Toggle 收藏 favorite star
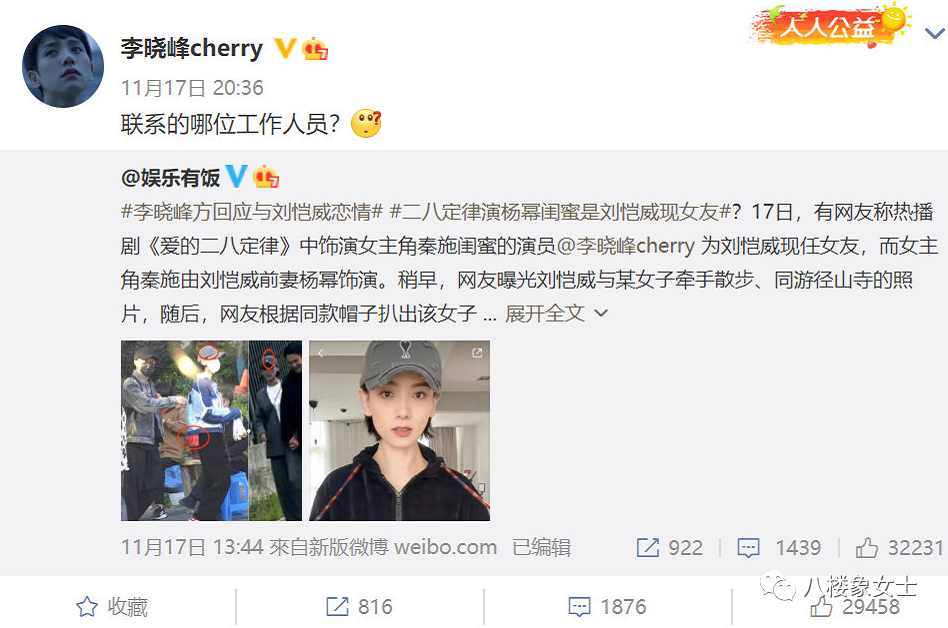This screenshot has width=948, height=628. pyautogui.click(x=112, y=606)
